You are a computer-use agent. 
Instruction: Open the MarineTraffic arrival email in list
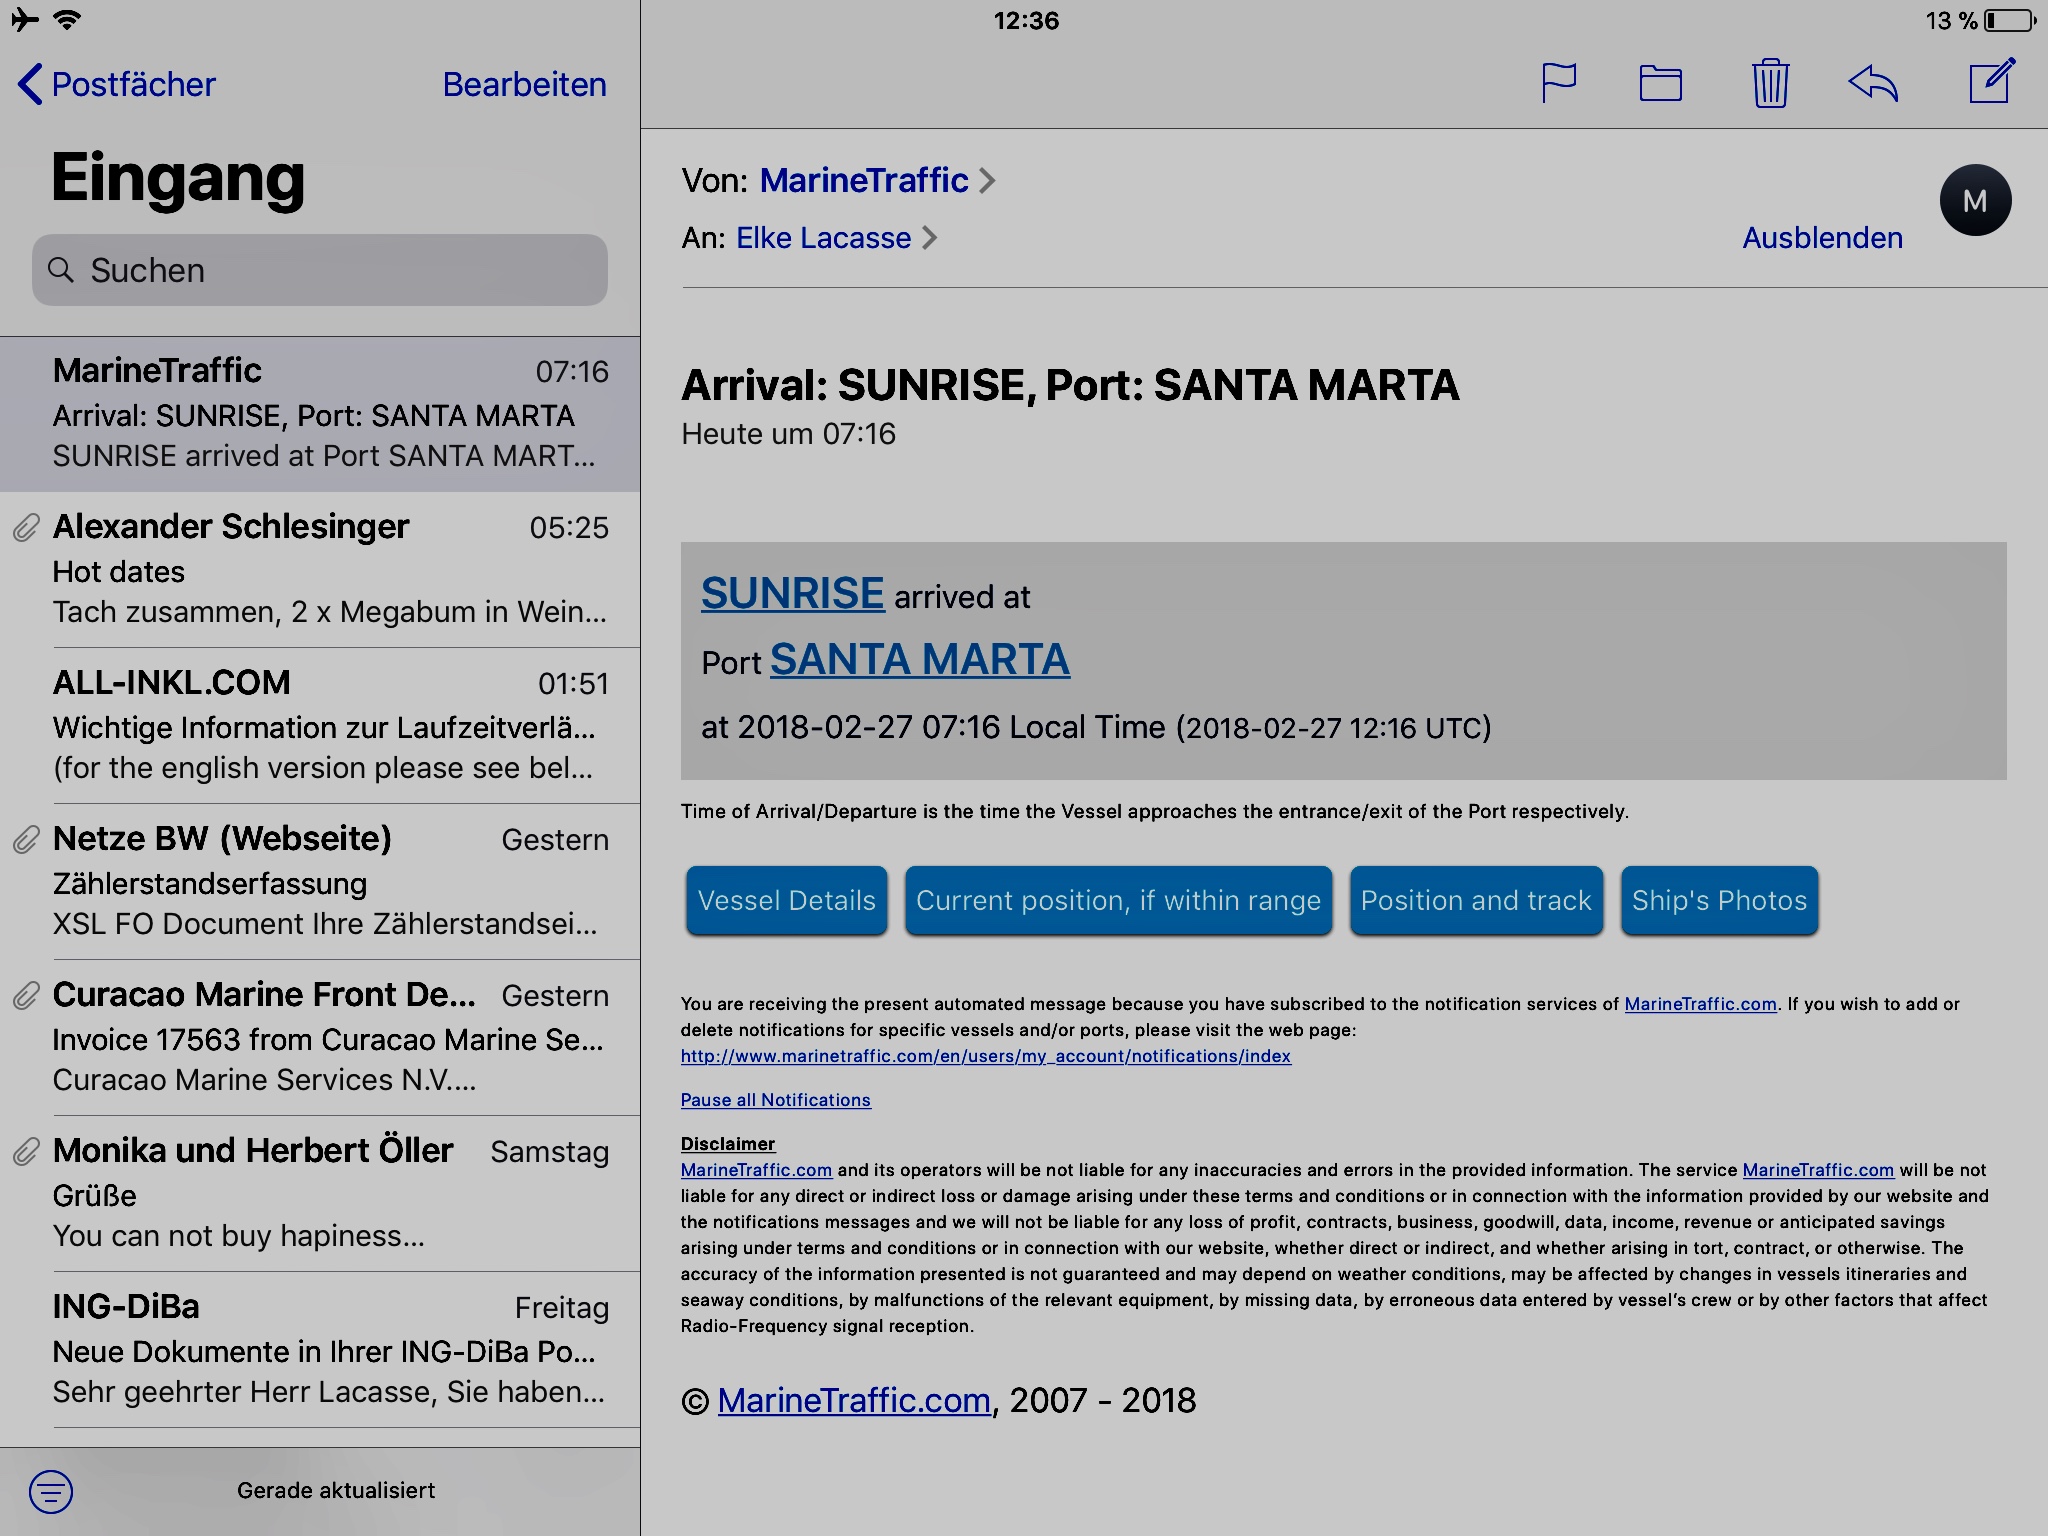(320, 414)
